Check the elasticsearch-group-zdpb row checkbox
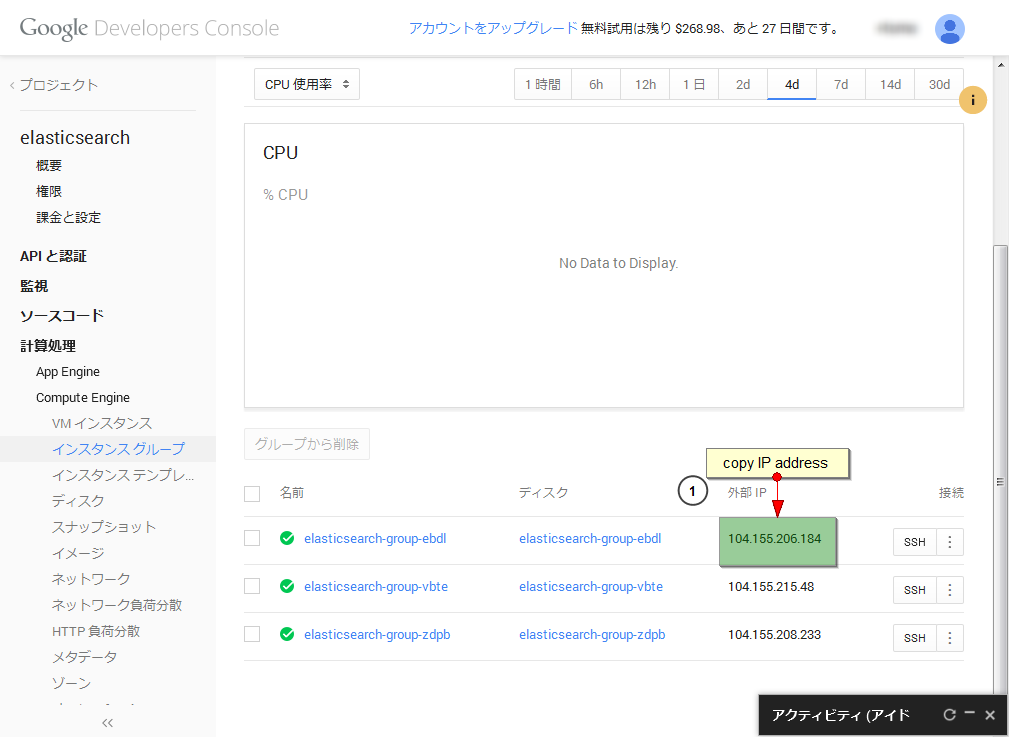1009x737 pixels. click(x=252, y=635)
